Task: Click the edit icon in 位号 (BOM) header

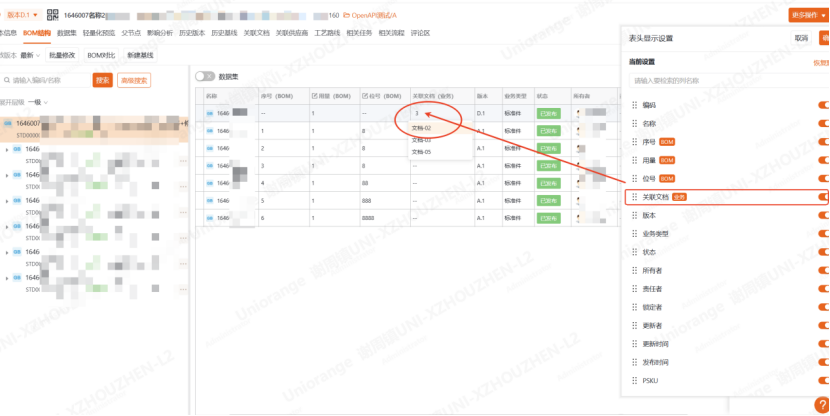Action: tap(365, 95)
